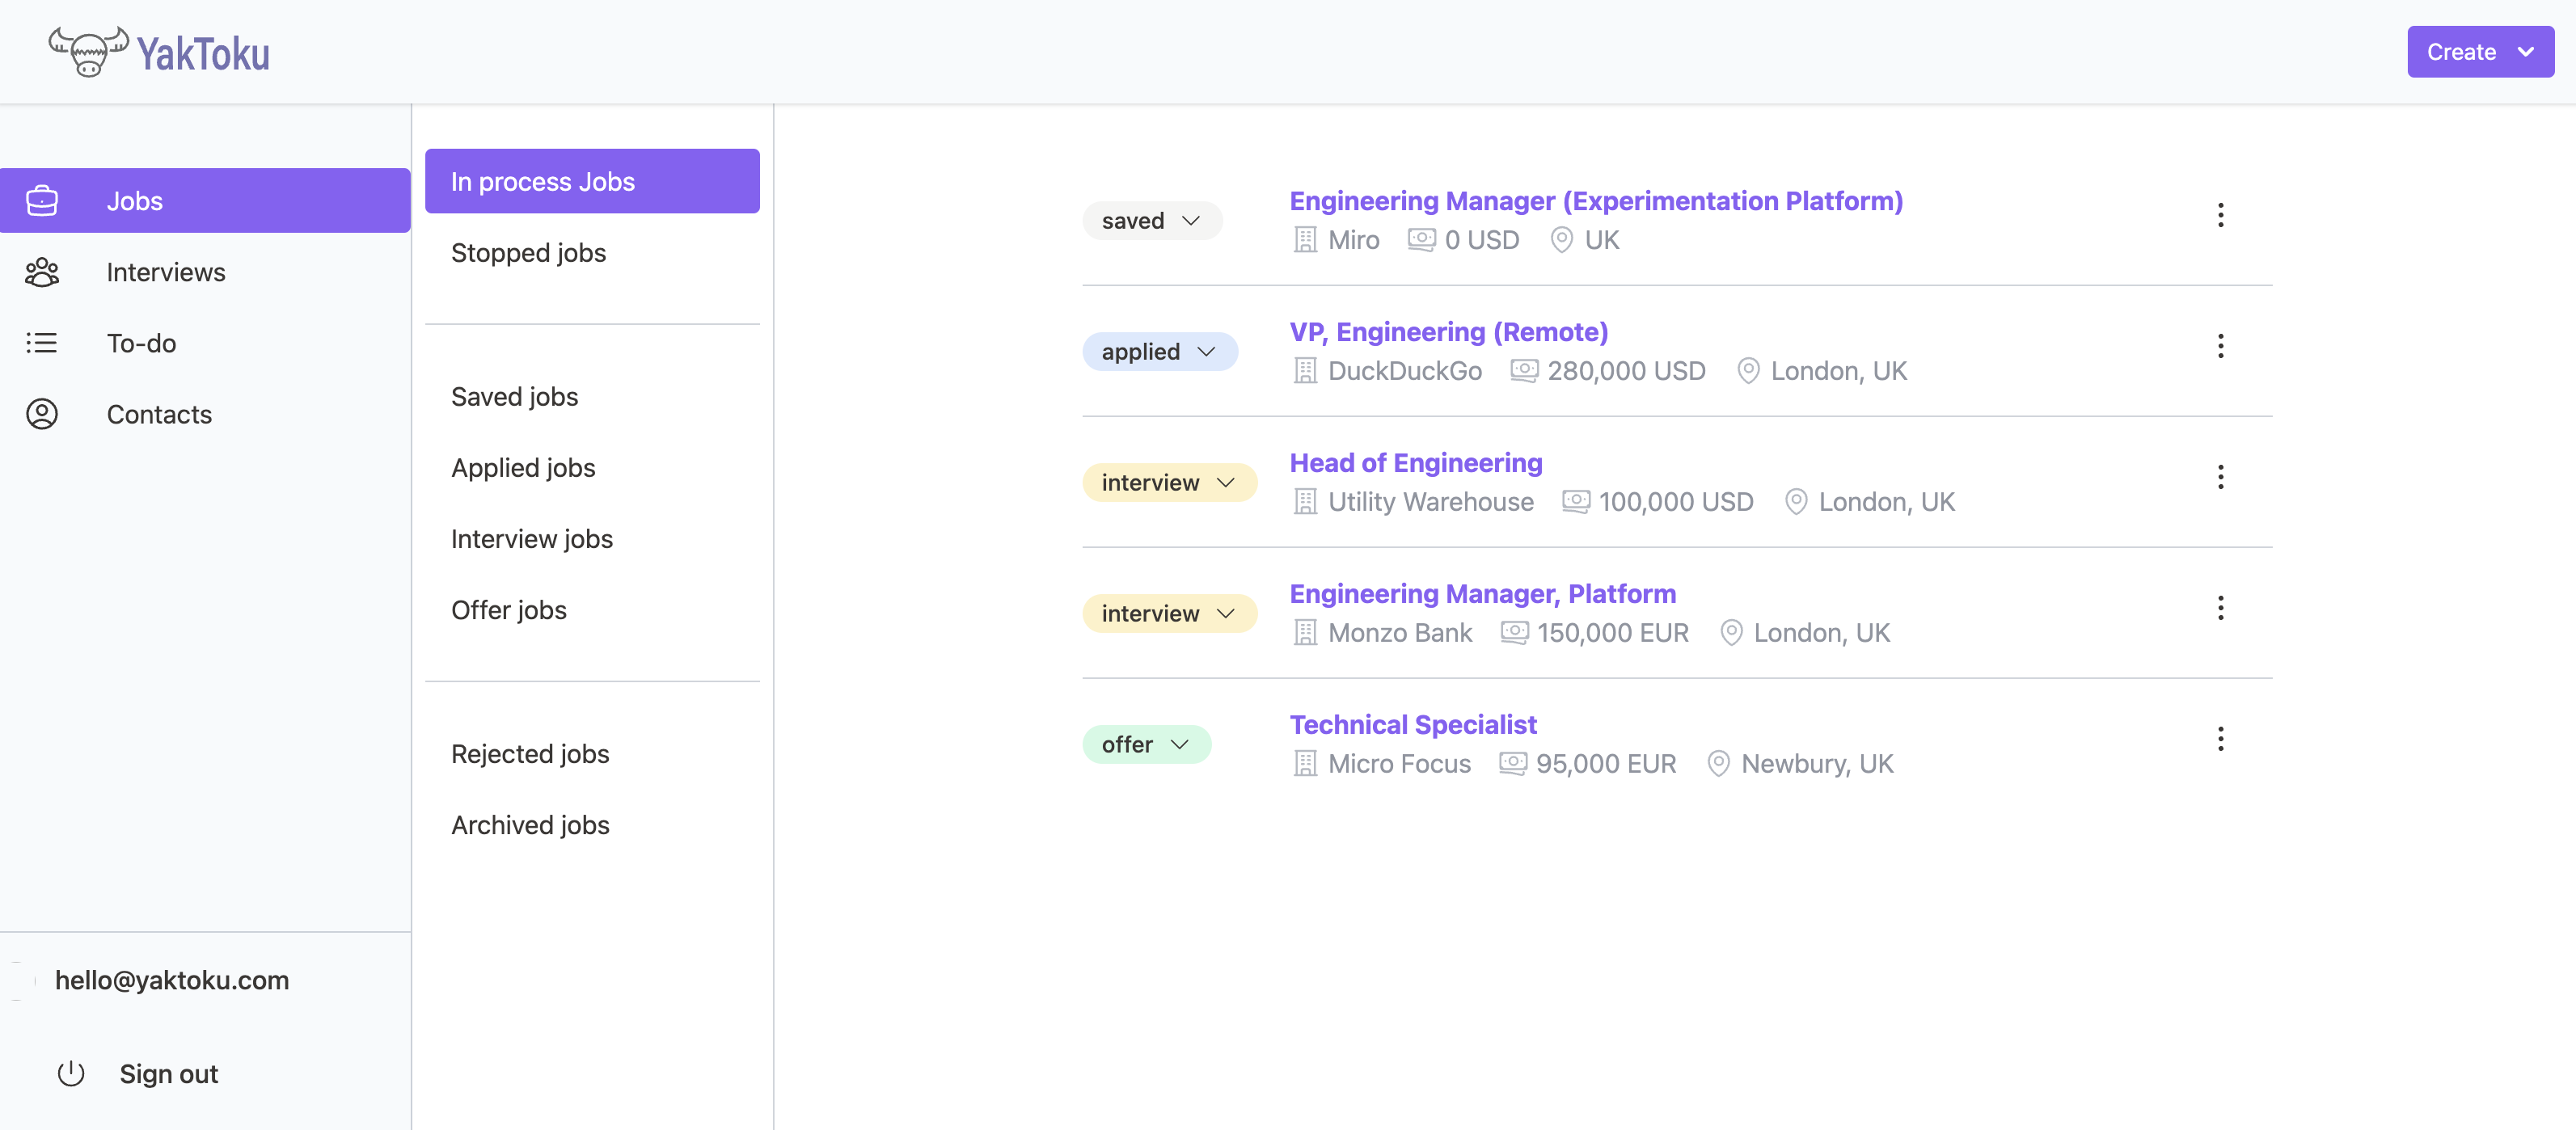2576x1130 pixels.
Task: Click the salary icon beside 150,000 EUR
Action: 1515,633
